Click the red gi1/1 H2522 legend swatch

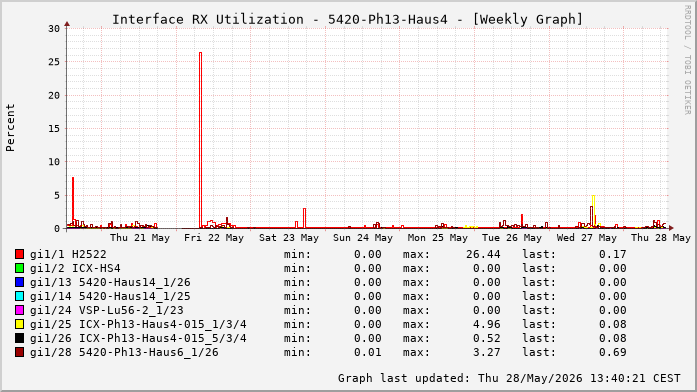click(x=19, y=254)
